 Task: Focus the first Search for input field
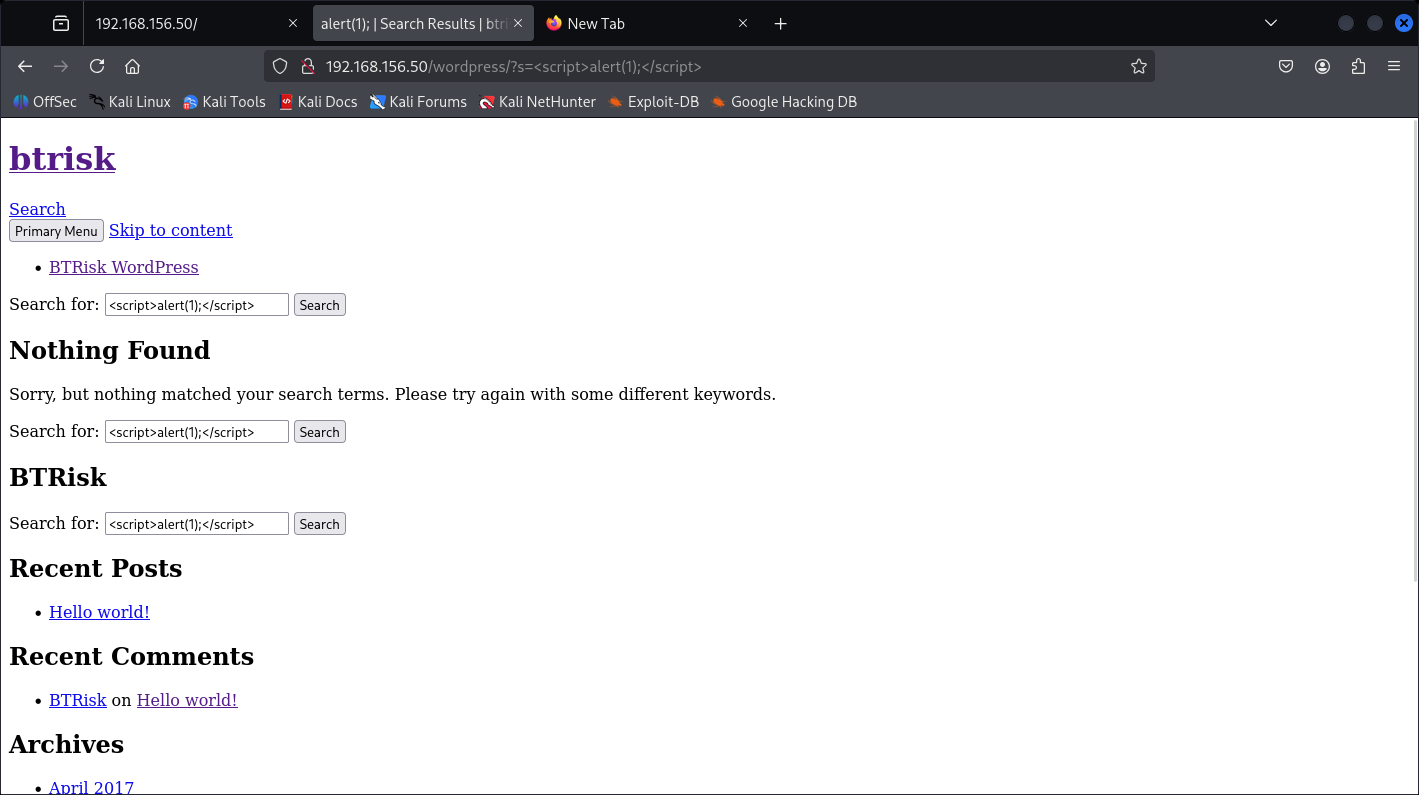pyautogui.click(x=197, y=305)
